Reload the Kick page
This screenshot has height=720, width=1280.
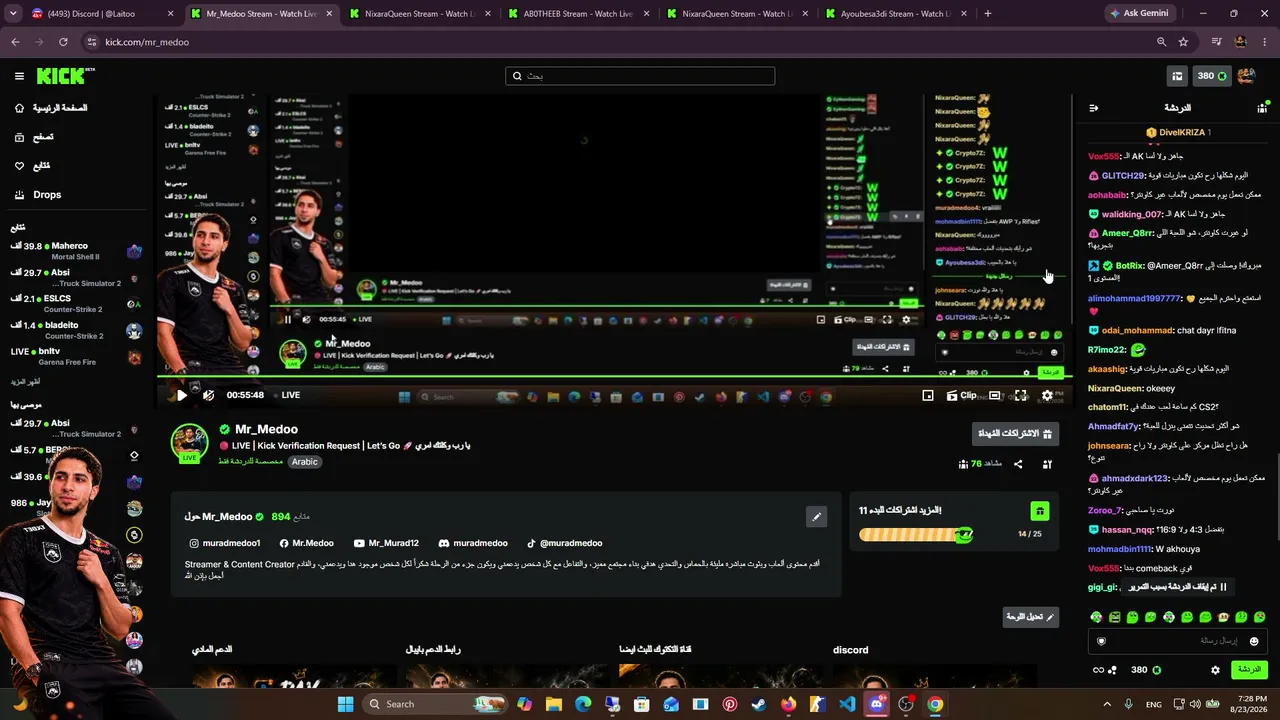coord(63,42)
